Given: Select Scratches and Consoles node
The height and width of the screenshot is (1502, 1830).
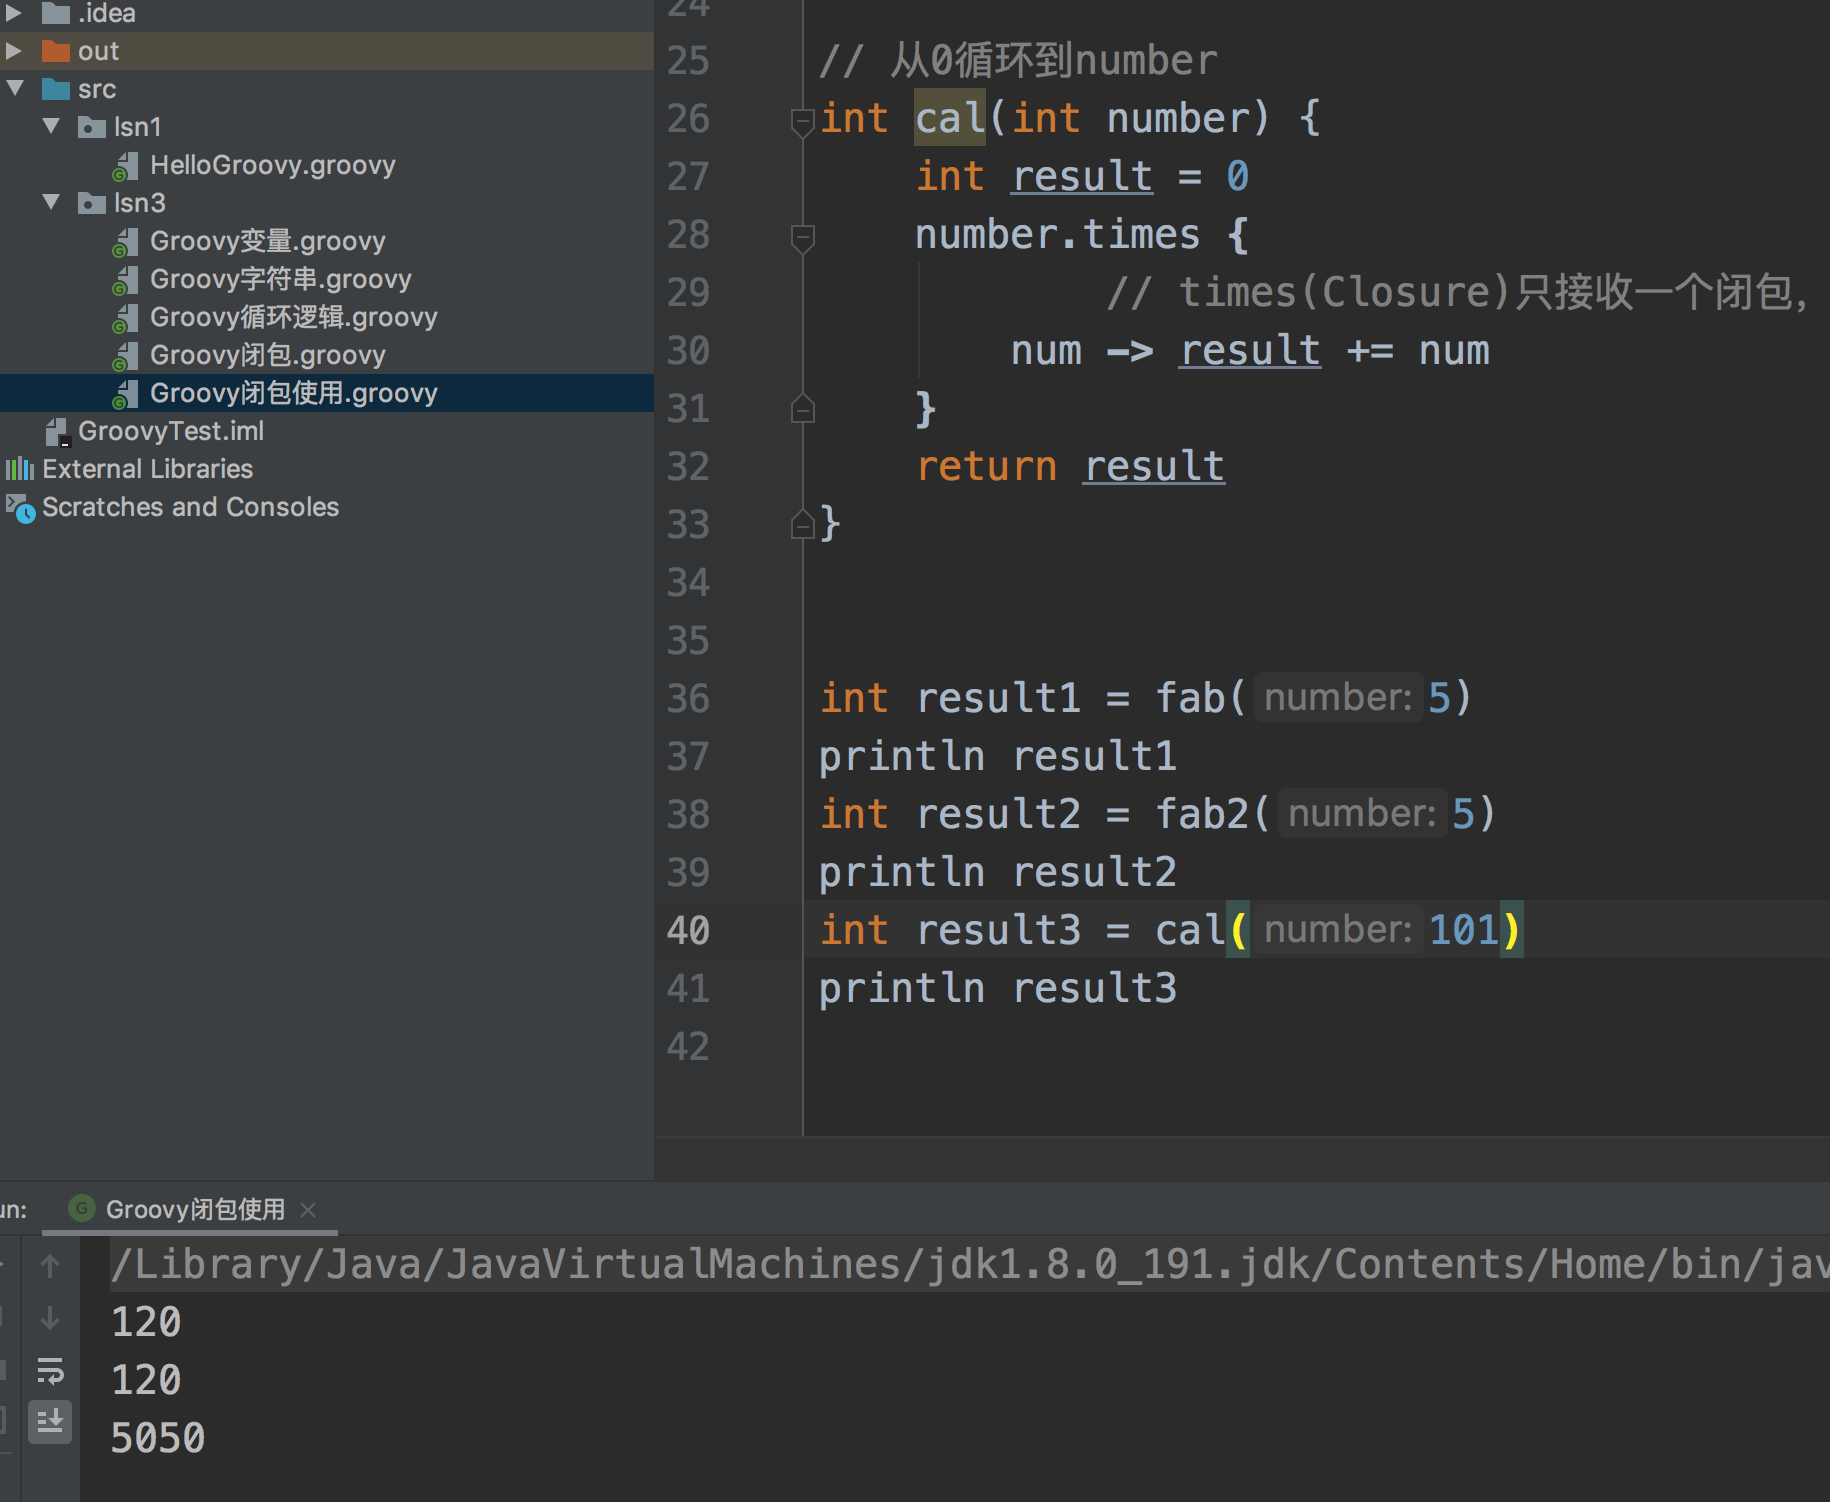Looking at the screenshot, I should (191, 507).
